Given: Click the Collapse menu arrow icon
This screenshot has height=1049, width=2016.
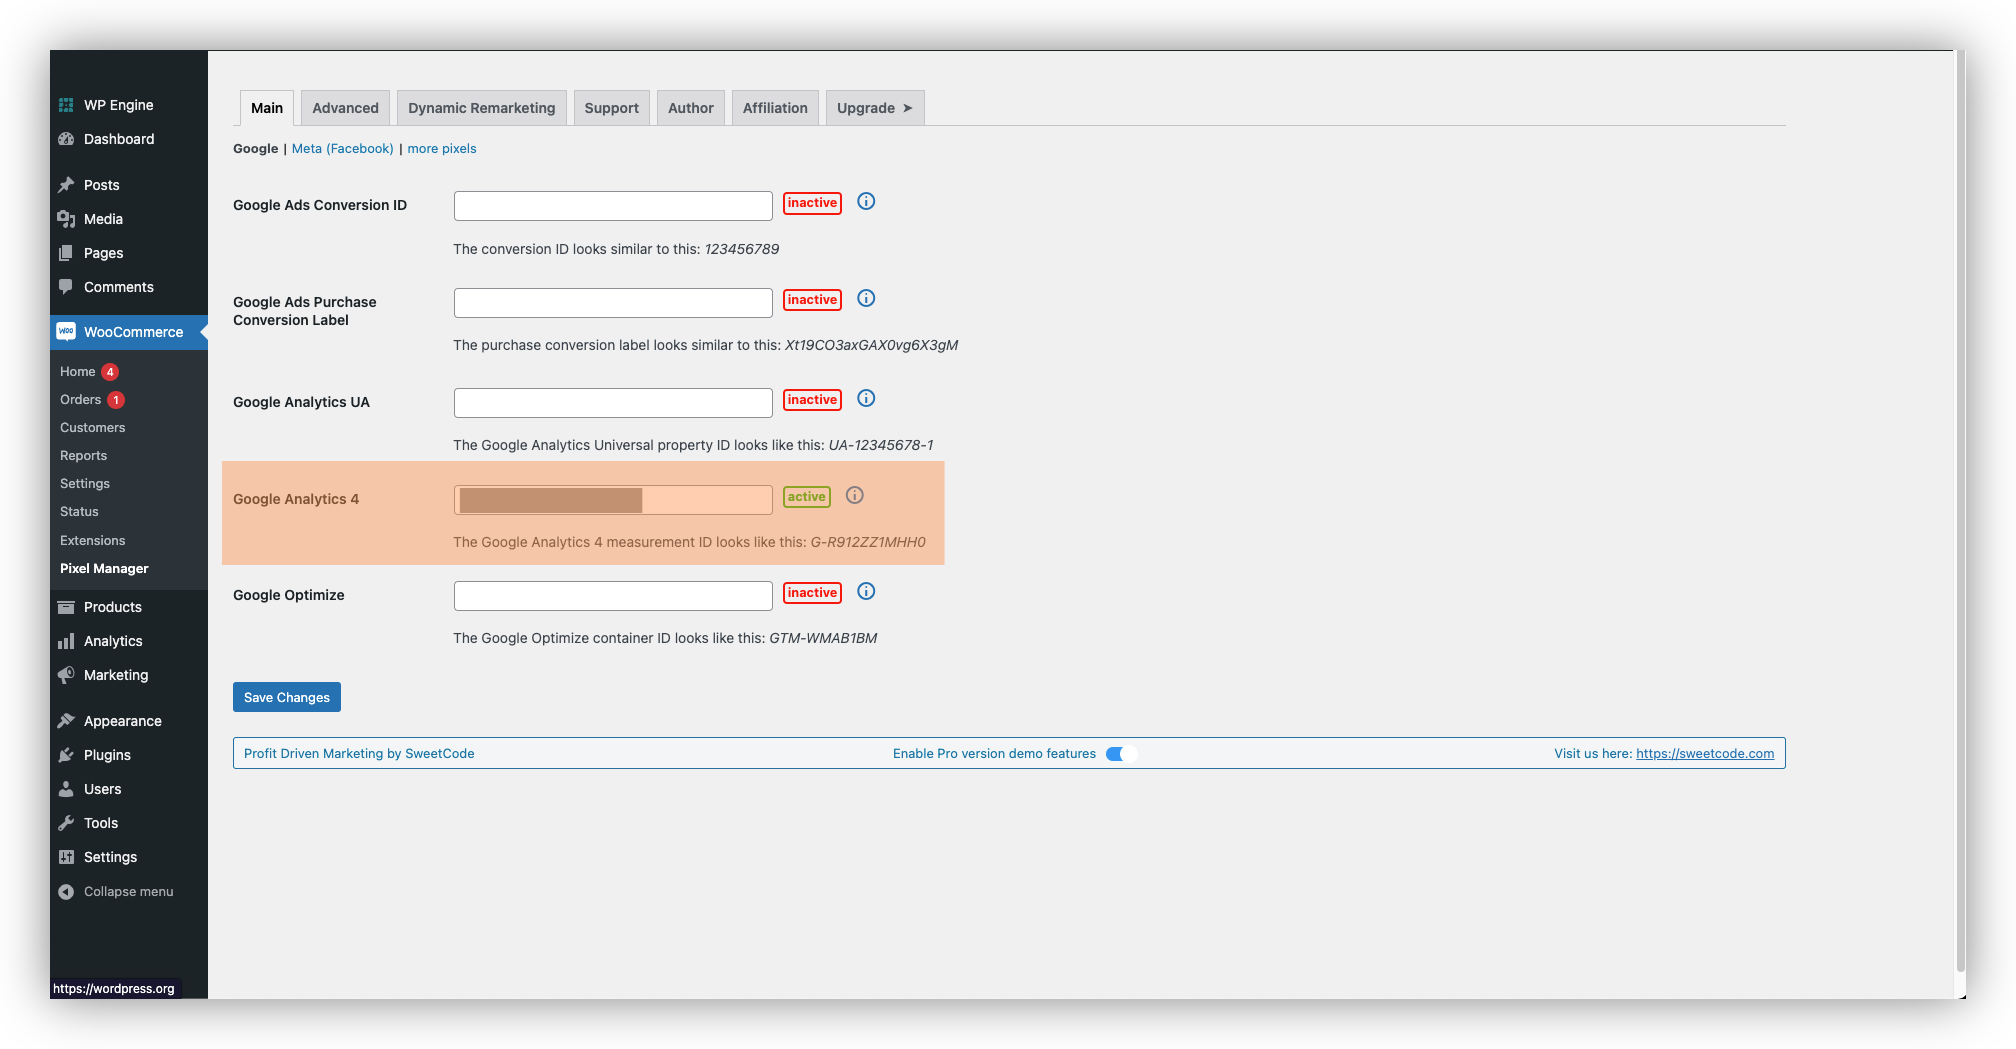Looking at the screenshot, I should point(66,892).
